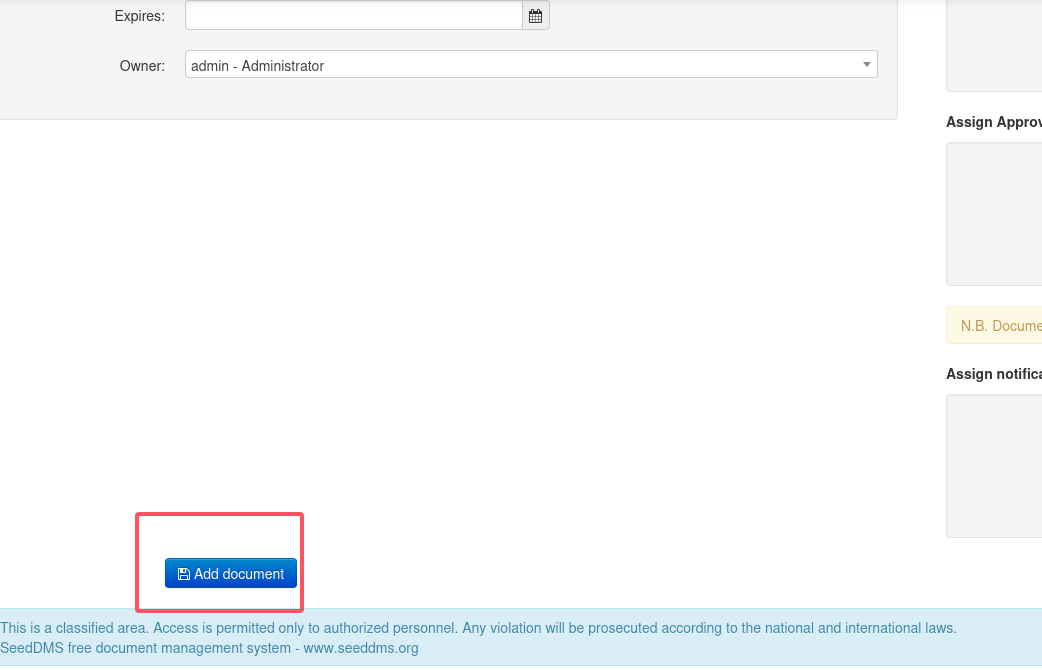Open the Expires date calendar picker
The width and height of the screenshot is (1042, 670).
coord(535,16)
